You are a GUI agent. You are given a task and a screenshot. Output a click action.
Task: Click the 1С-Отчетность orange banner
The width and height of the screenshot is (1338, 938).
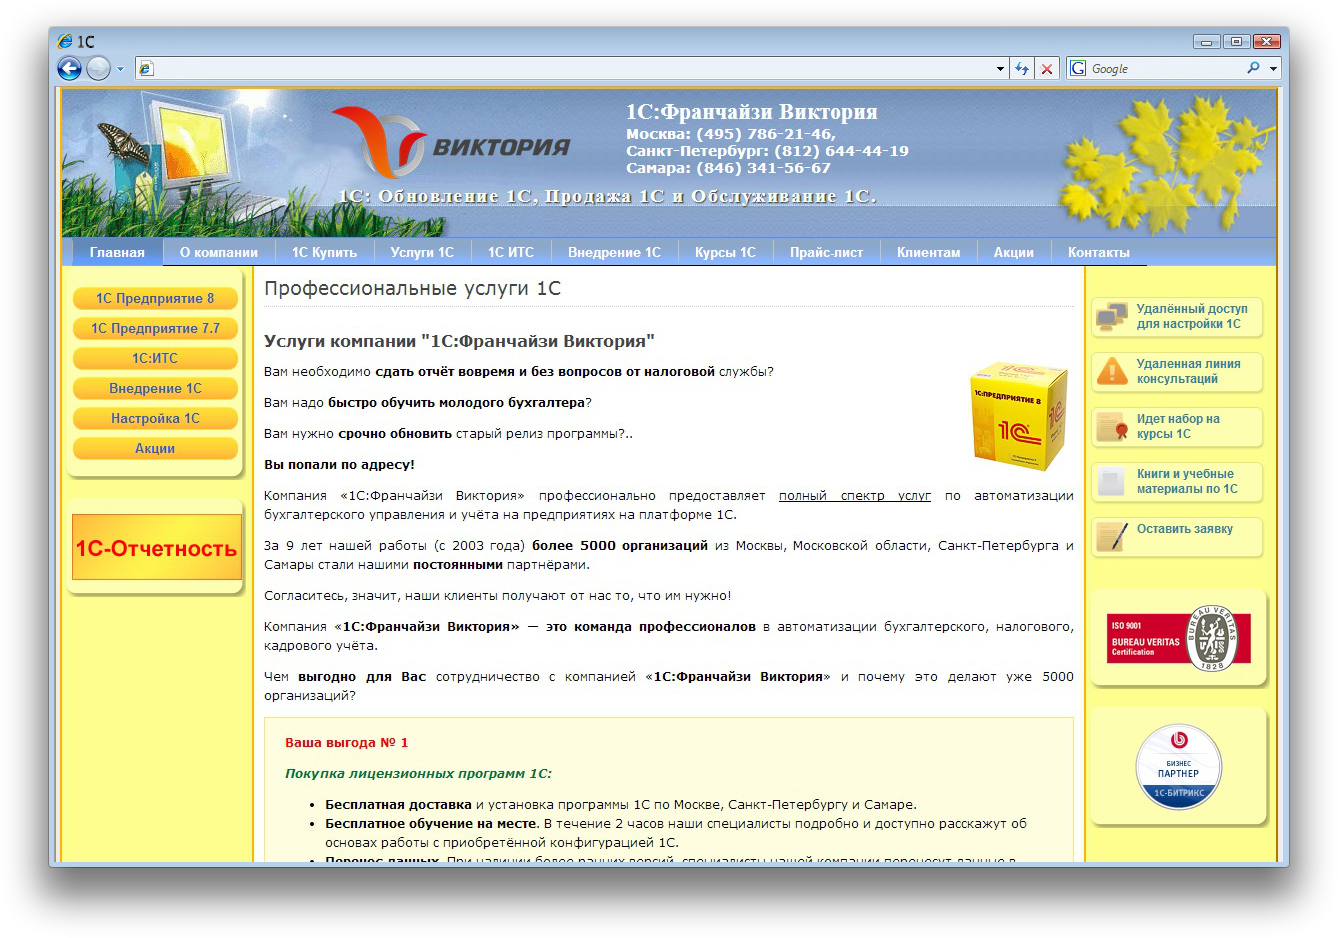coord(157,547)
